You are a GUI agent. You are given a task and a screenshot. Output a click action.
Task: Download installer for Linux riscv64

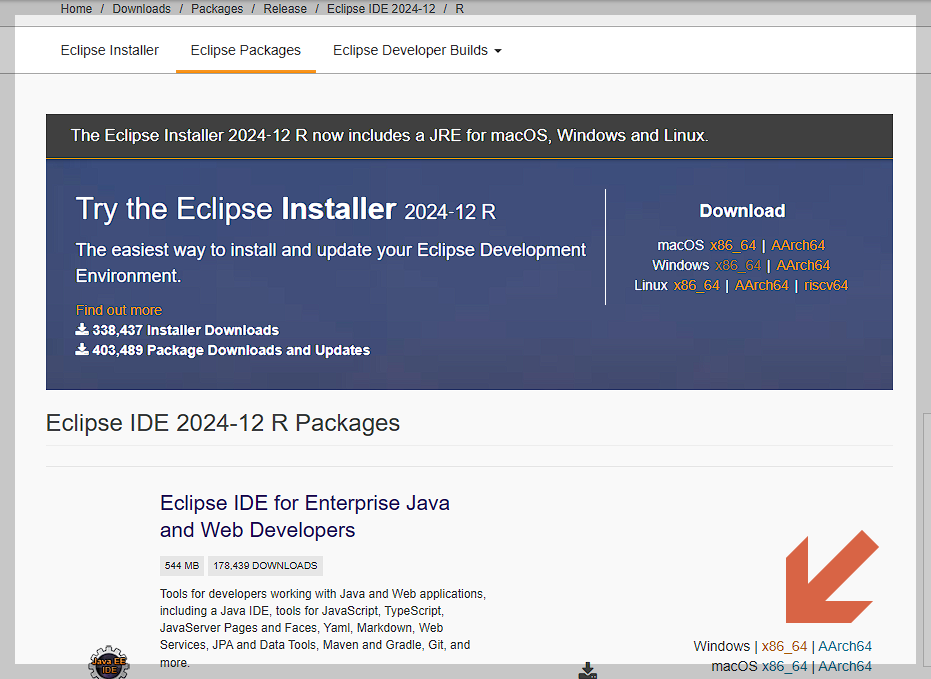826,285
